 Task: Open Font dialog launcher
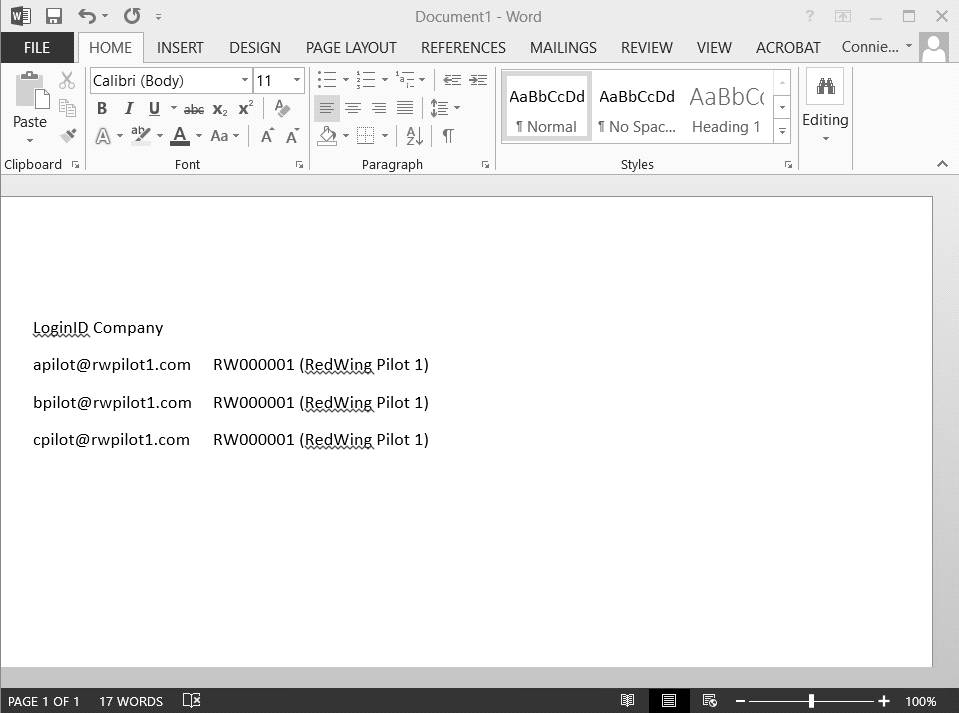300,164
